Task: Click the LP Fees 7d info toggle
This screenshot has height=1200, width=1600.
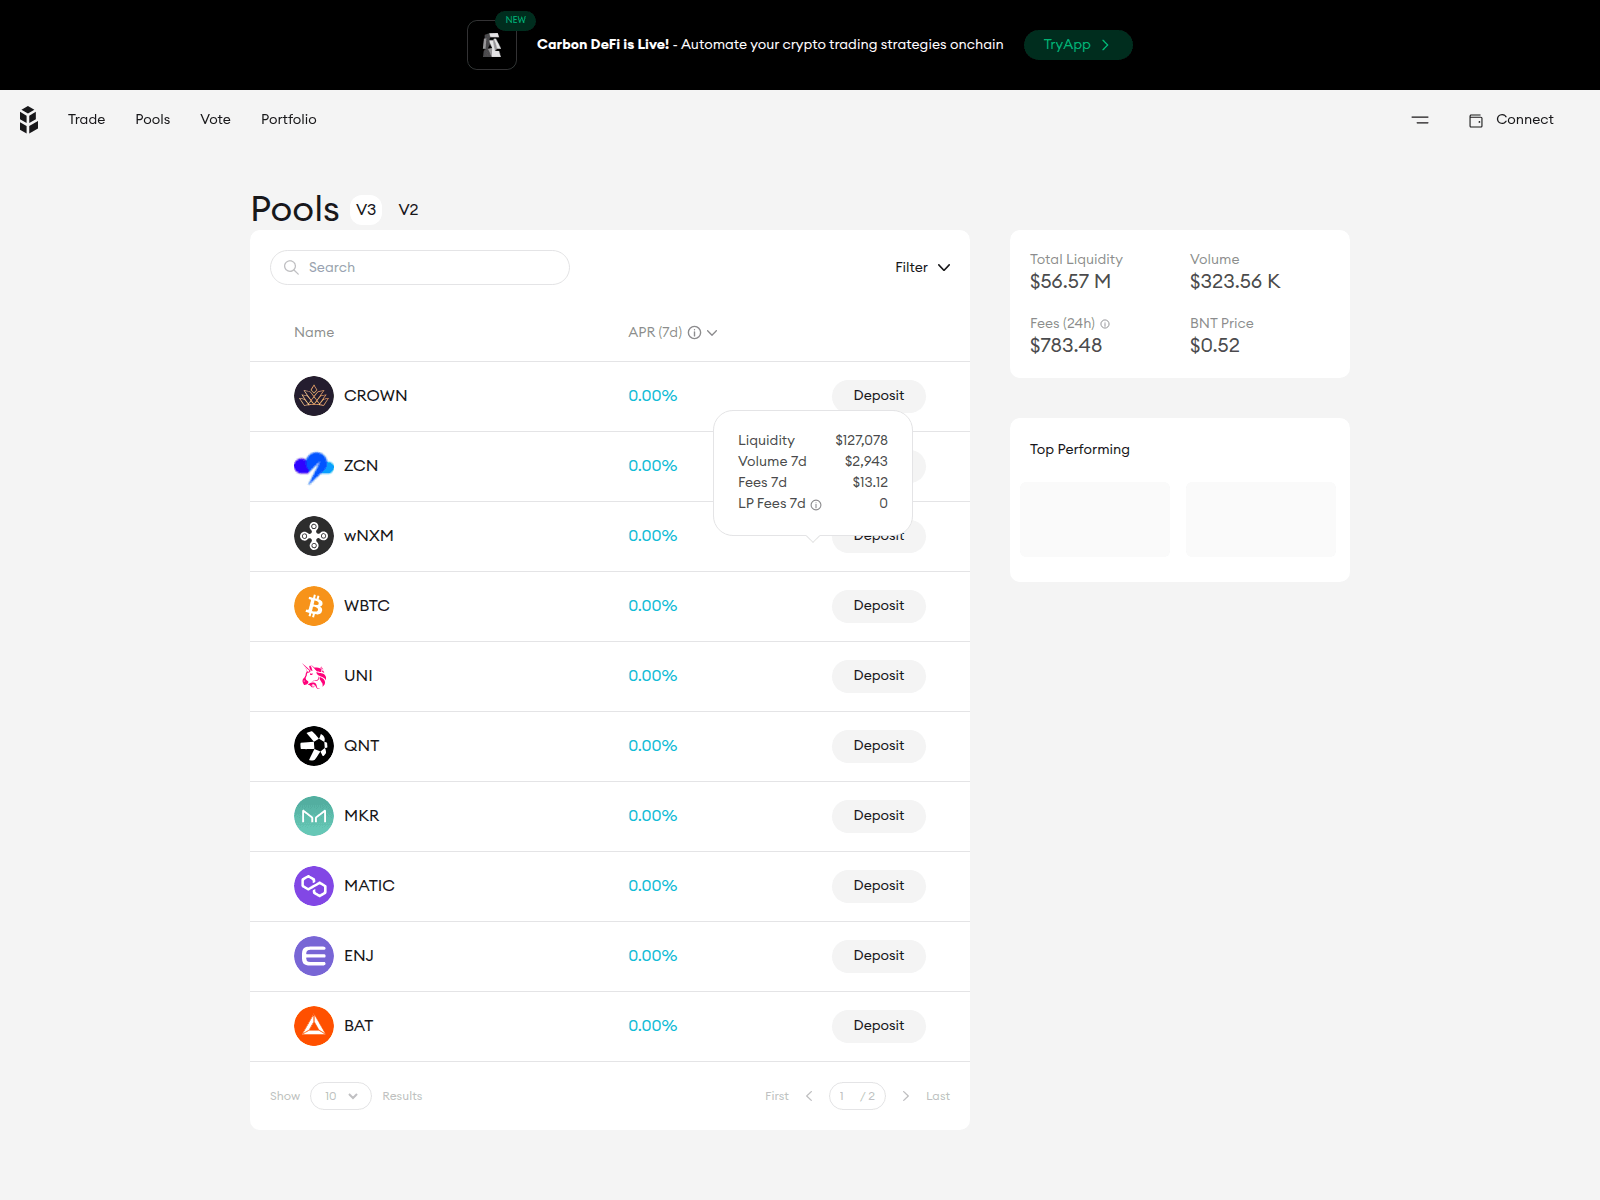Action: pos(815,504)
